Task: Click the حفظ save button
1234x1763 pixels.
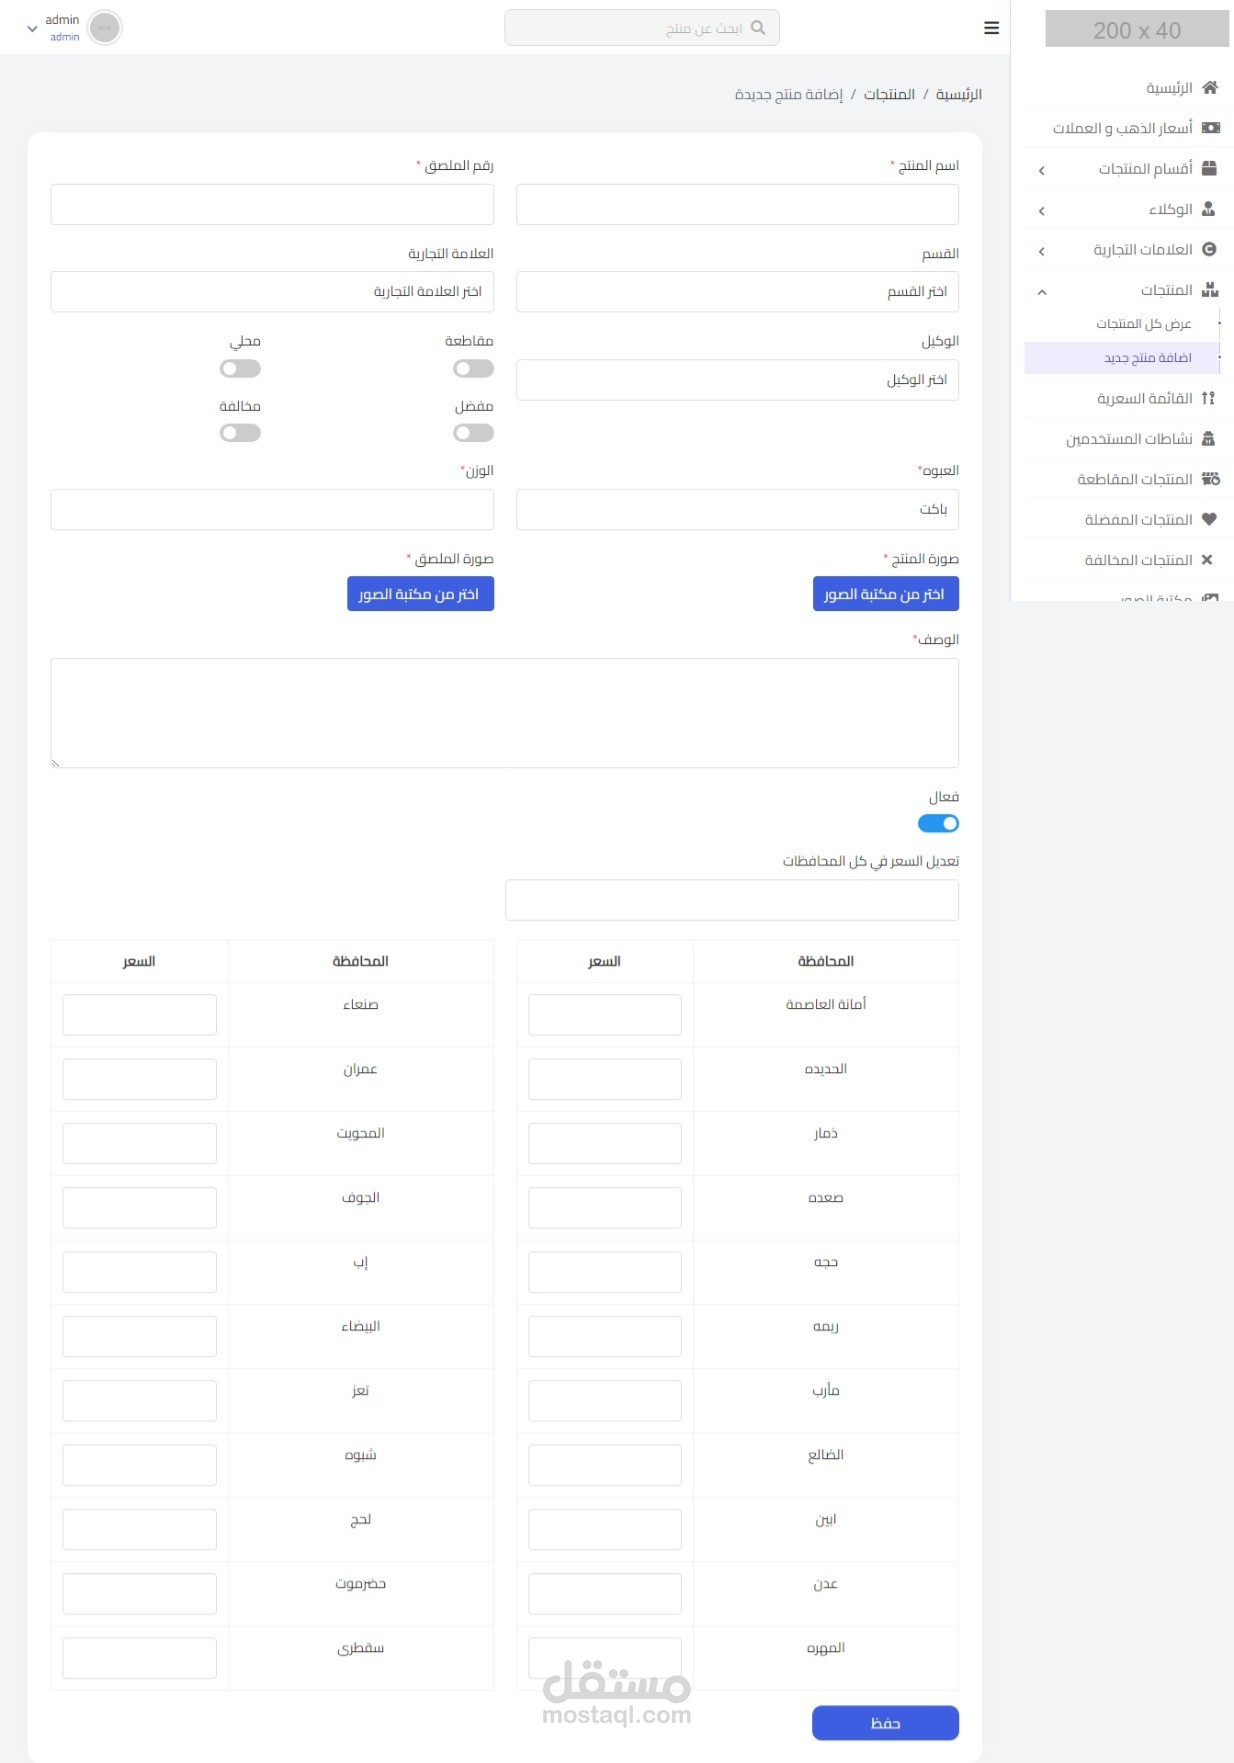Action: (885, 1723)
